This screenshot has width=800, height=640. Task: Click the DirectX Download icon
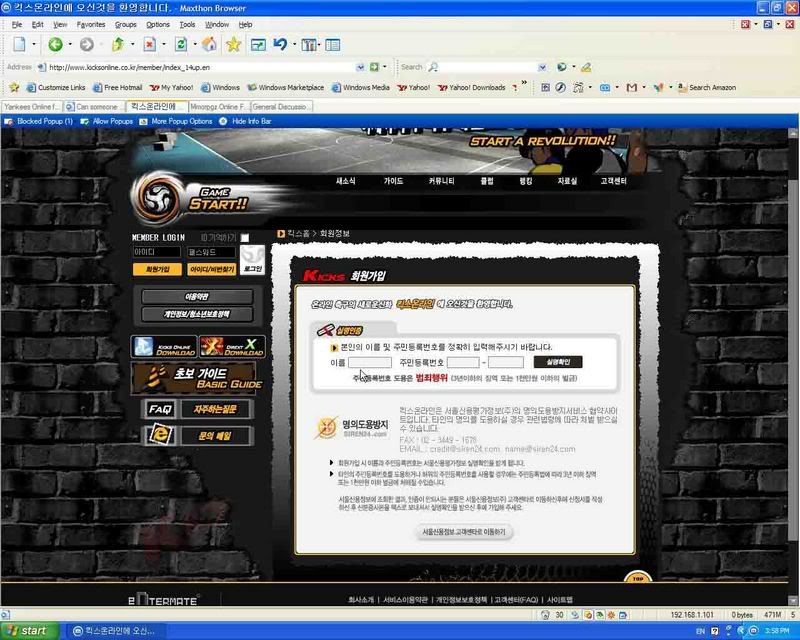pos(232,347)
